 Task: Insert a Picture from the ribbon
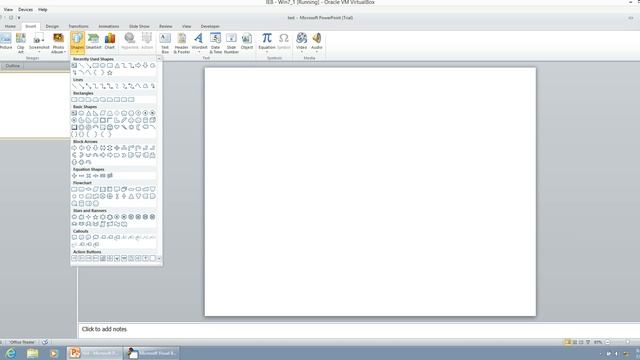pyautogui.click(x=6, y=42)
